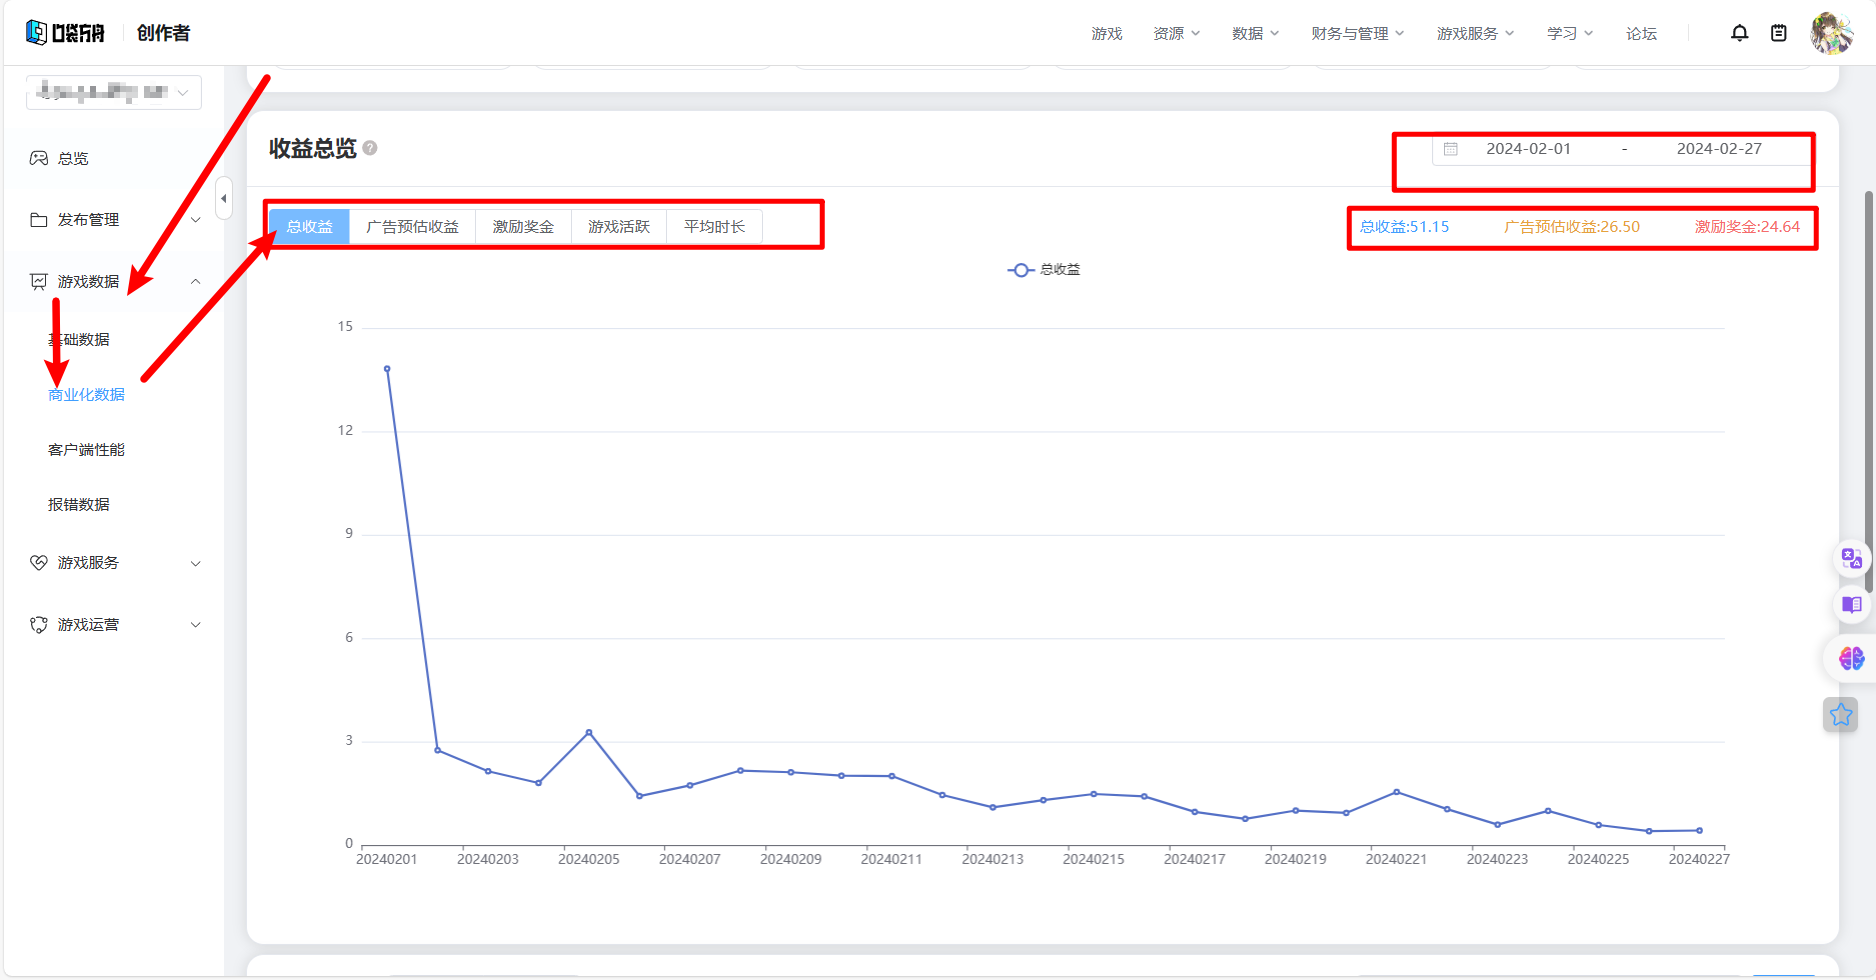The height and width of the screenshot is (980, 1876).
Task: Open the clipboard task icon in header
Action: tap(1779, 33)
